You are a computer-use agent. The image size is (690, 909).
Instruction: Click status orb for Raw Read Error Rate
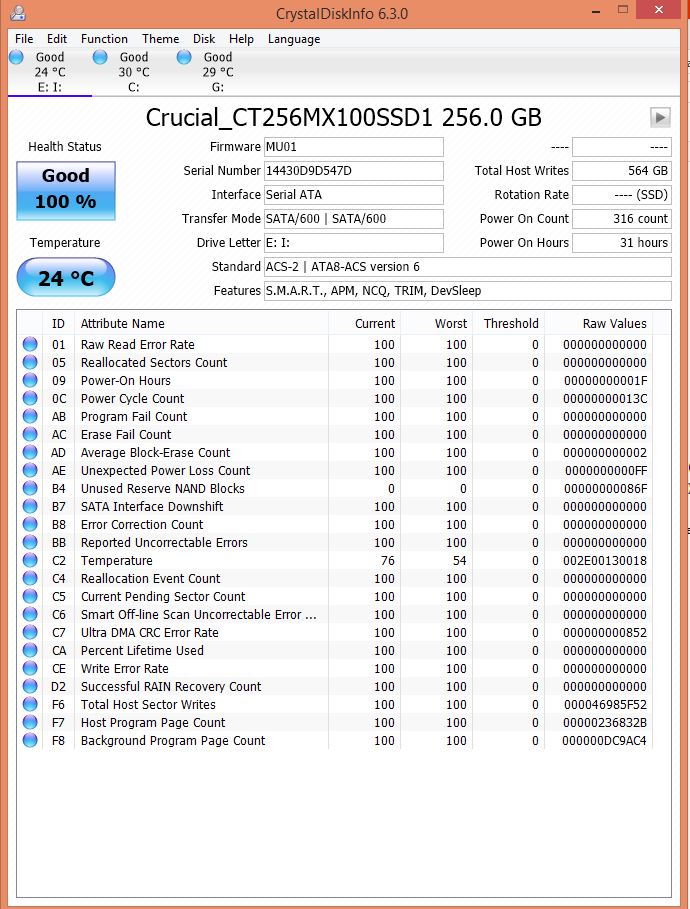[30, 344]
